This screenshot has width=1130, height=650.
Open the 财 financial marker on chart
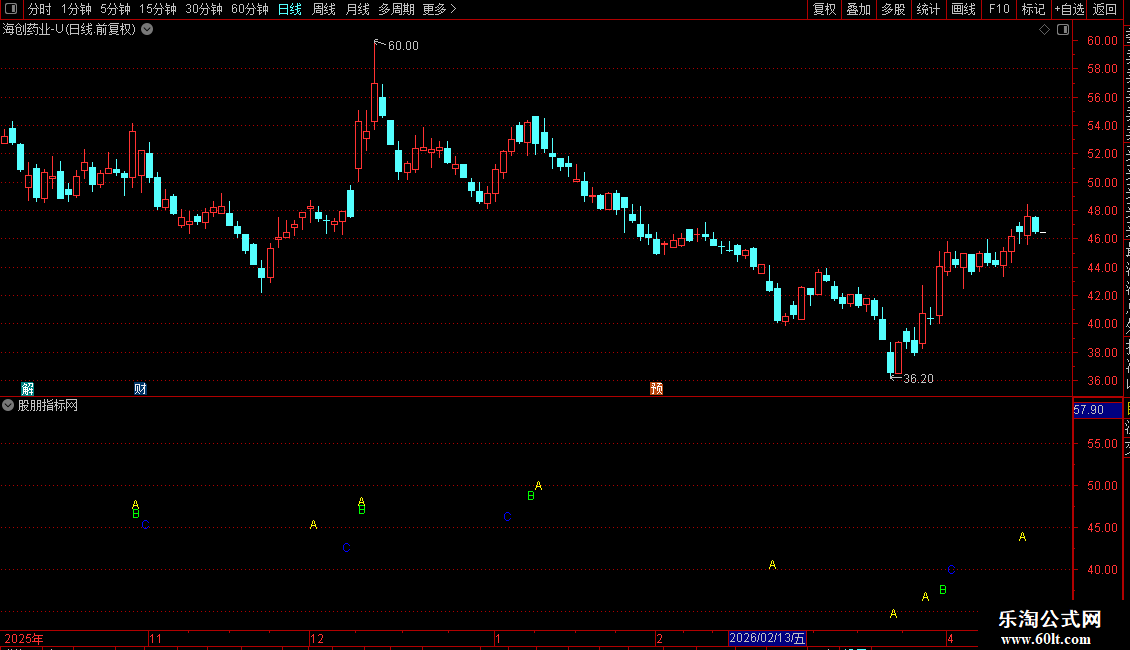coord(140,389)
